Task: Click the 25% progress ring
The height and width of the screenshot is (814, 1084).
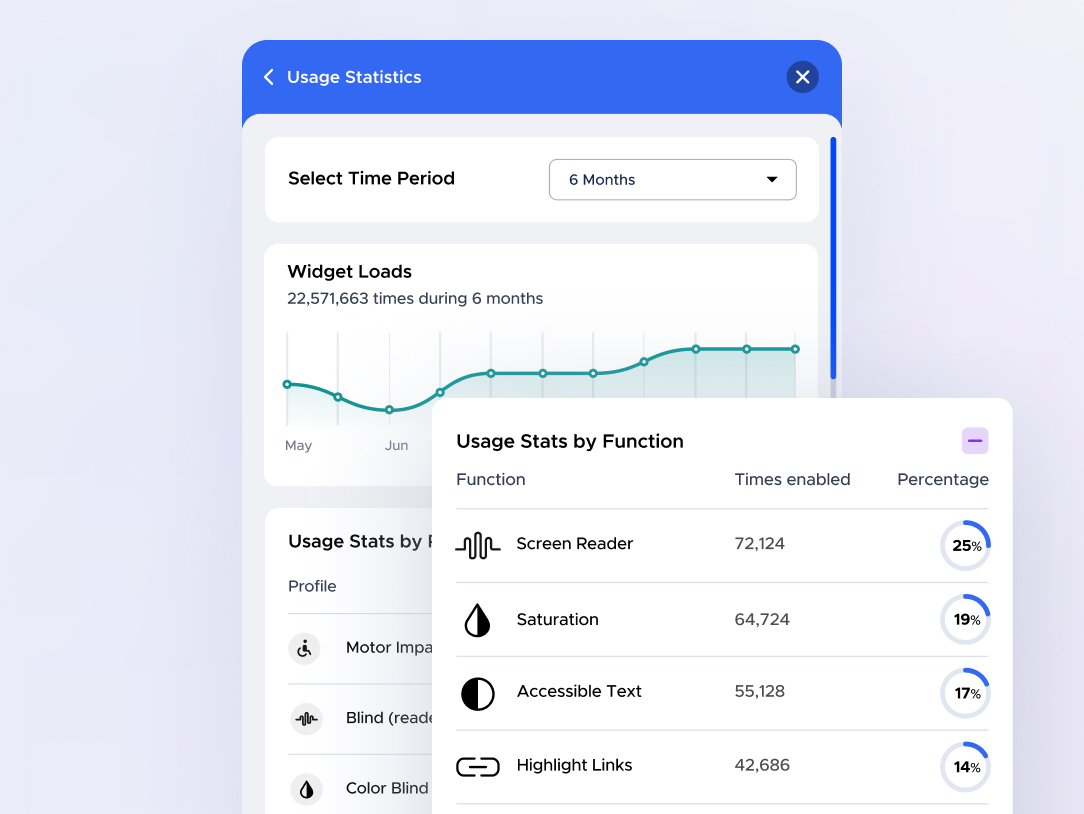Action: coord(965,546)
